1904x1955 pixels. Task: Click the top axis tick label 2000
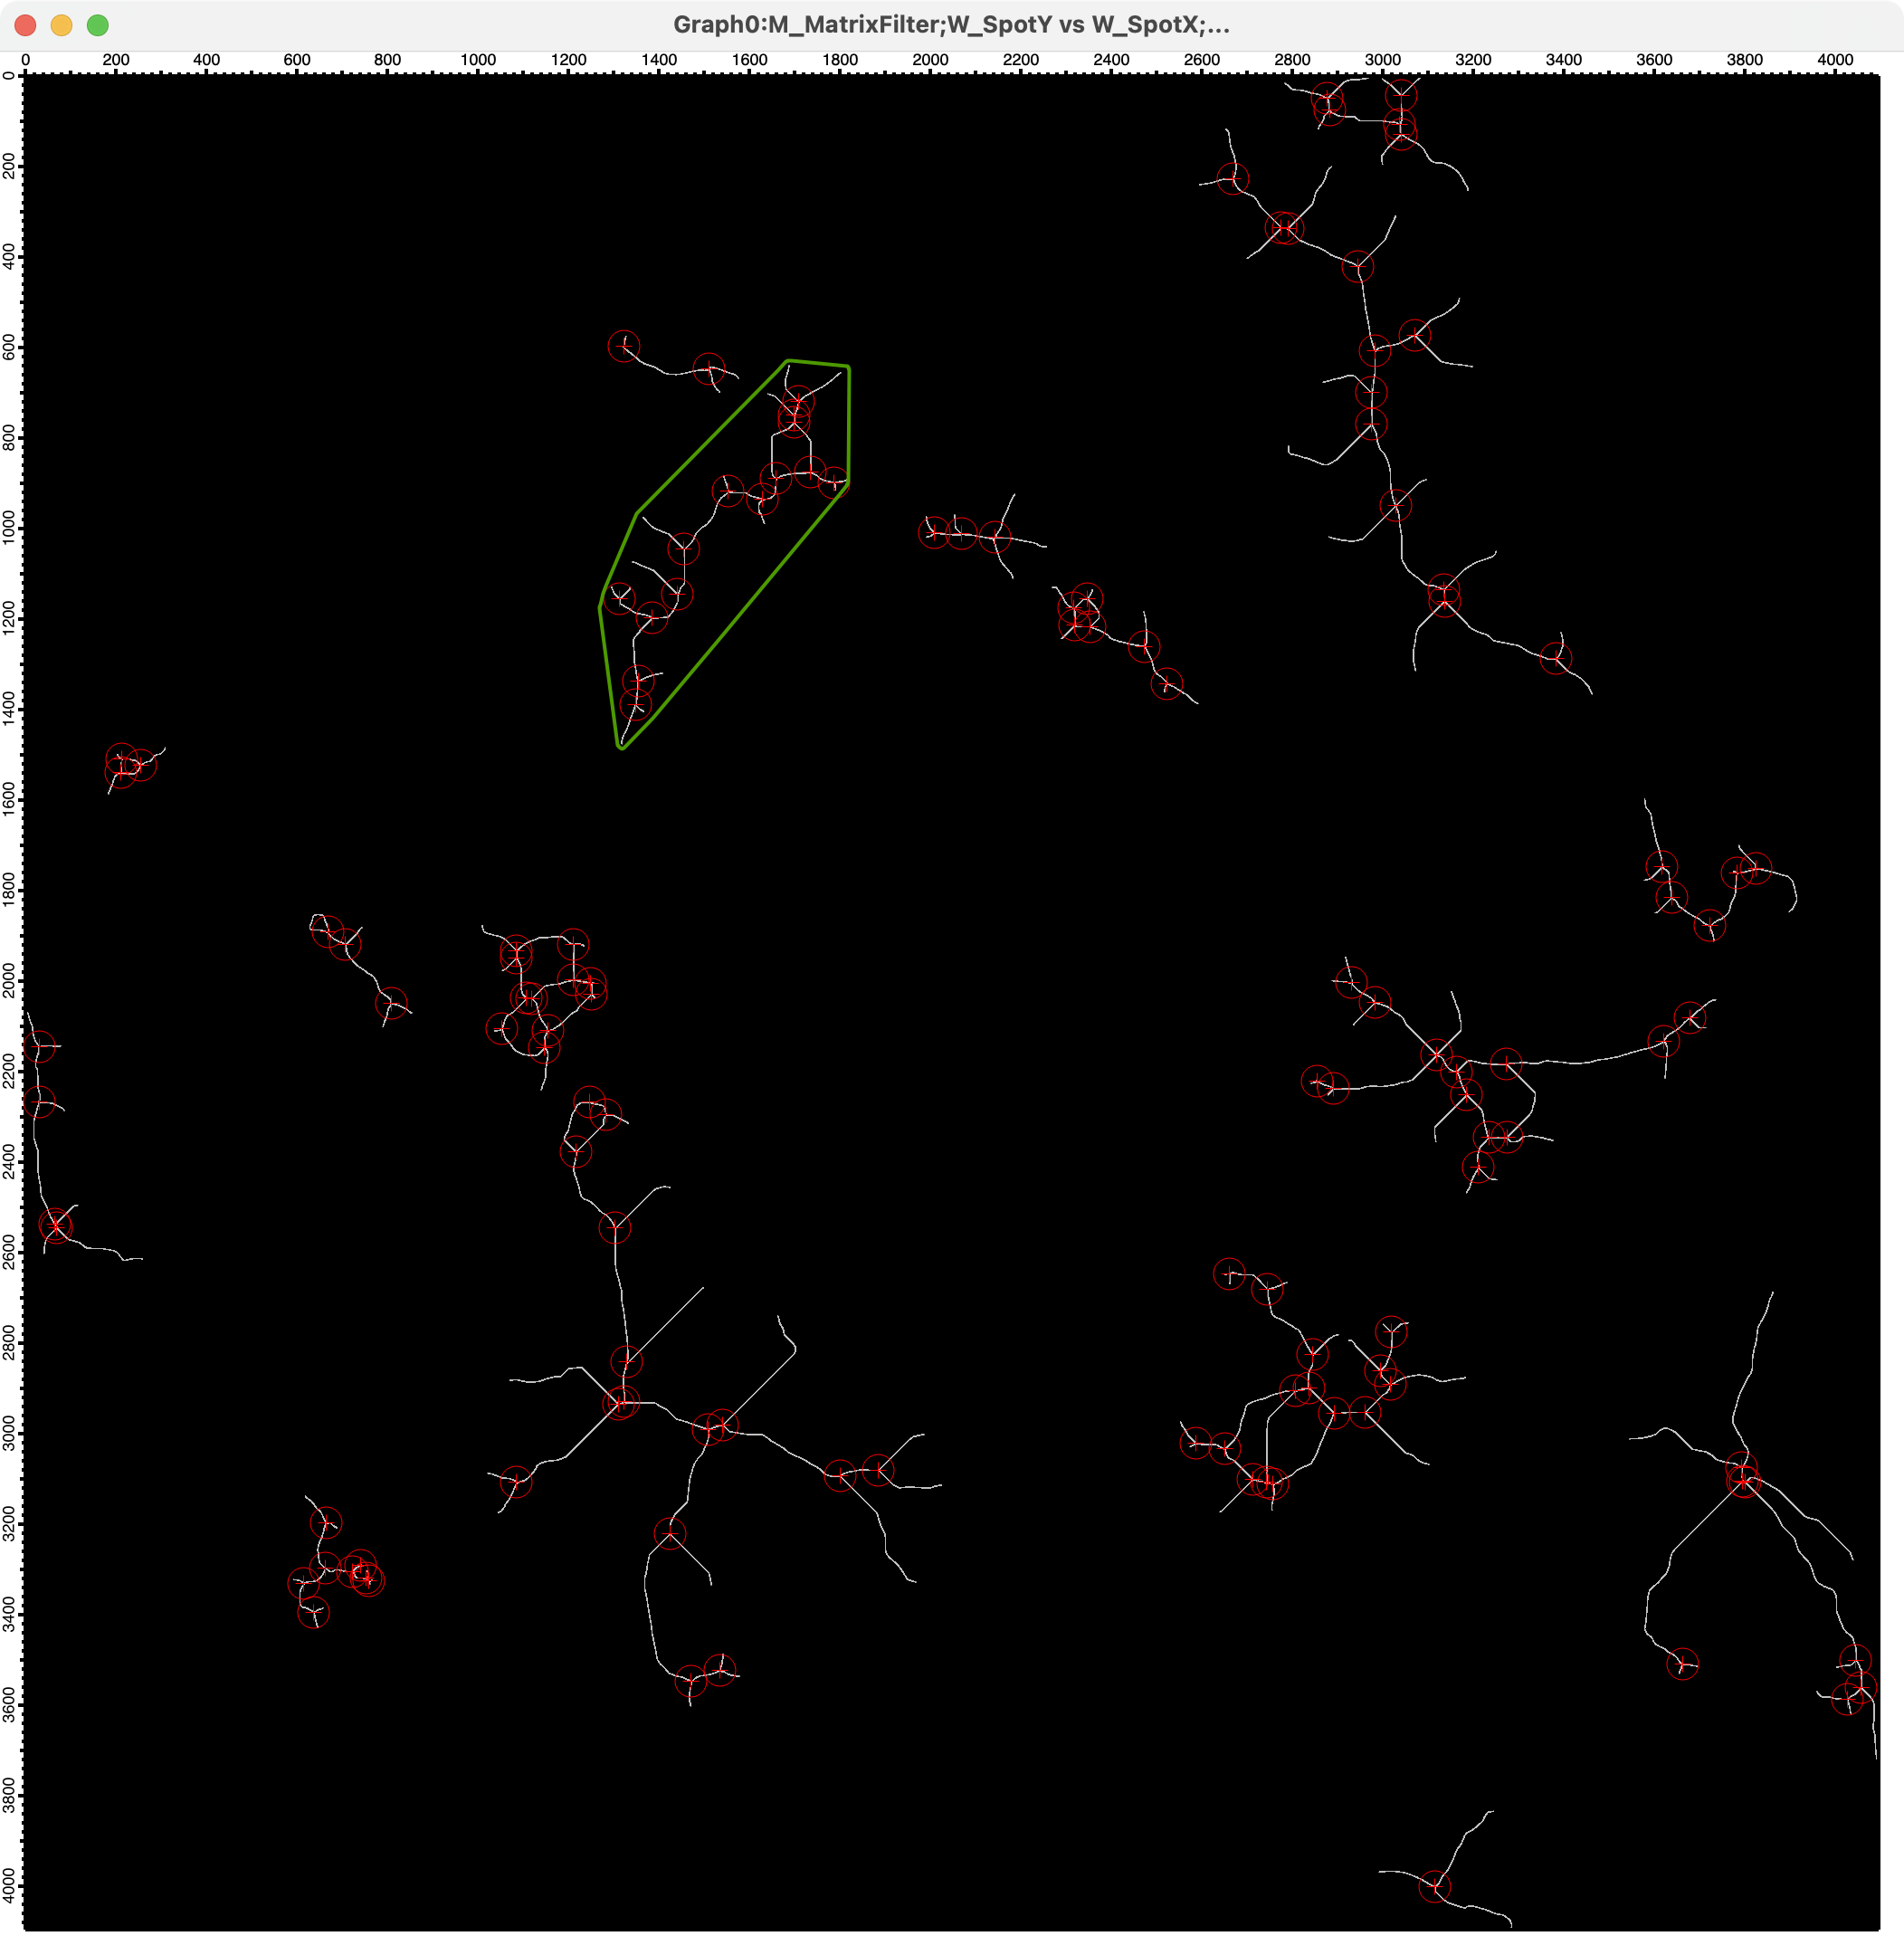coord(931,60)
